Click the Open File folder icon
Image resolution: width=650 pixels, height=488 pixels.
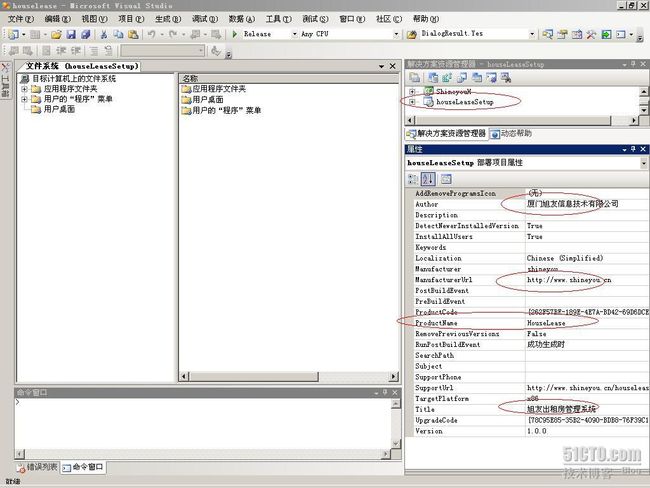point(56,34)
